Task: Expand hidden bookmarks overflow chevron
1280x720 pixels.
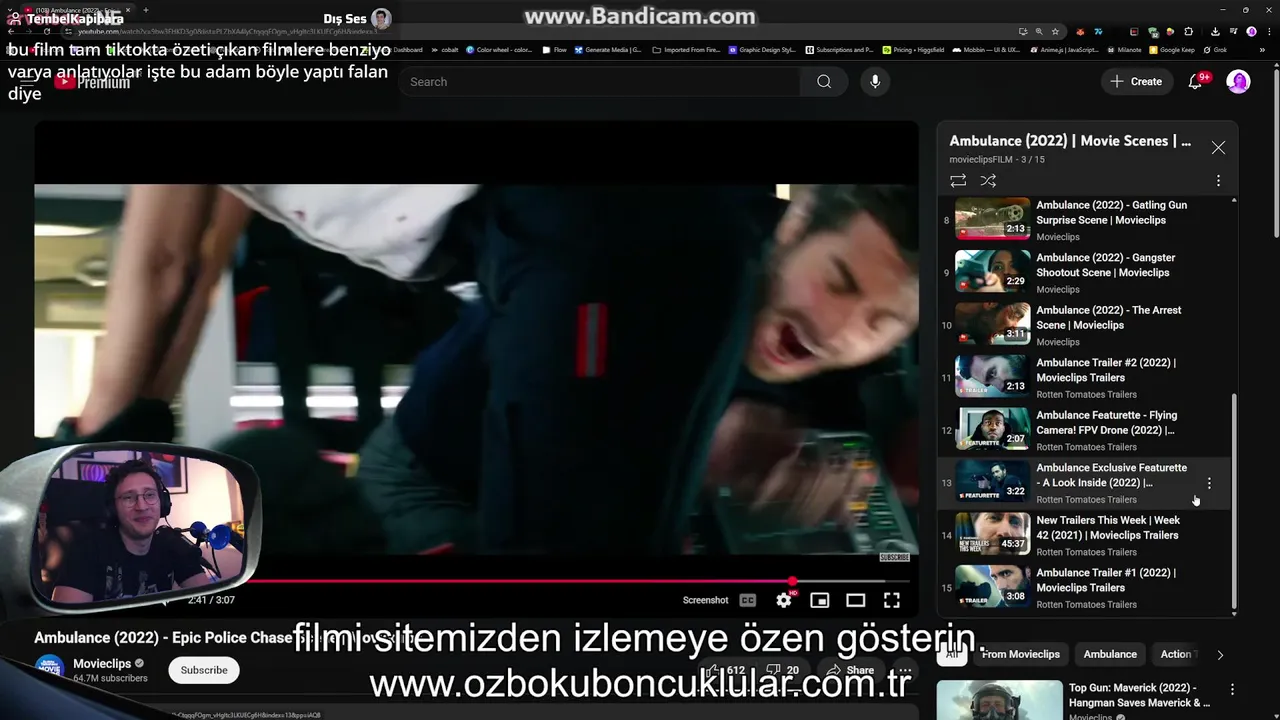Action: 1262,50
